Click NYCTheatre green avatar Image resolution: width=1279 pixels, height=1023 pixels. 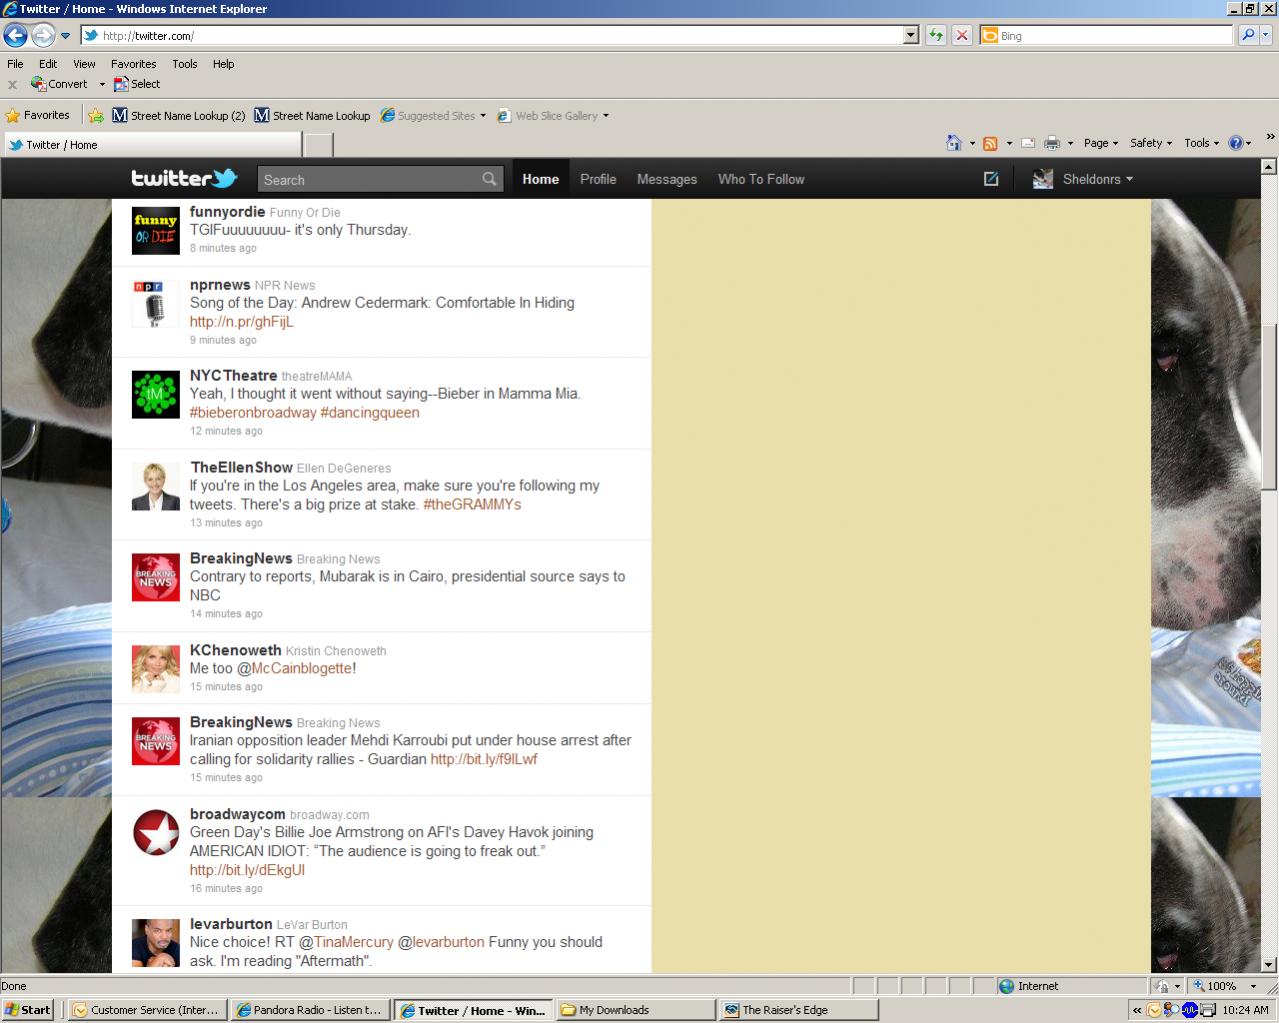tap(156, 394)
